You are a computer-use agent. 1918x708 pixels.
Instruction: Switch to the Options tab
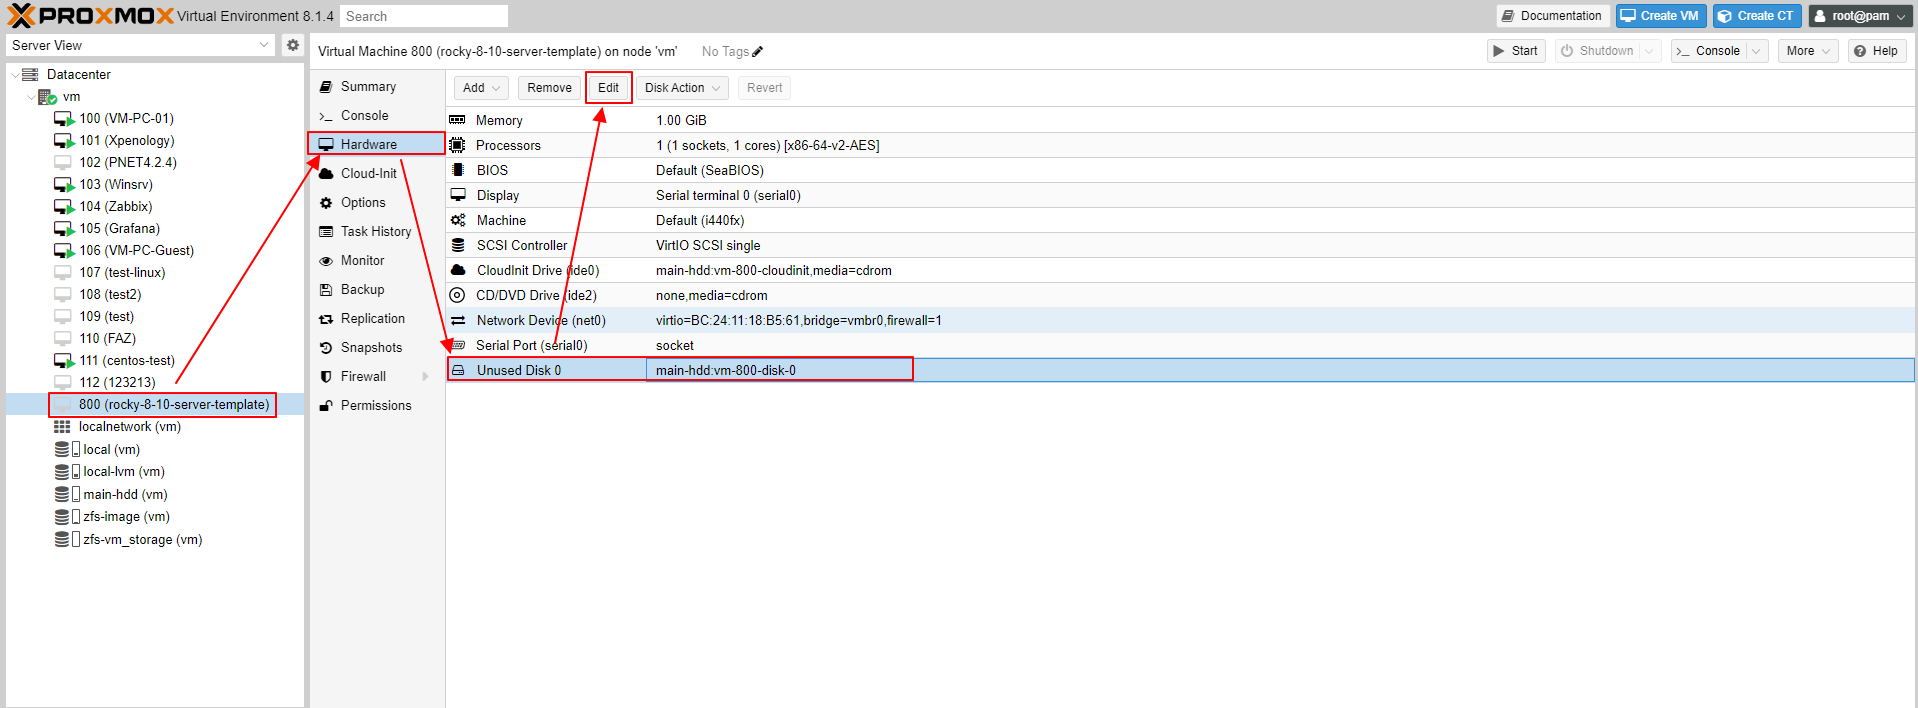point(377,203)
